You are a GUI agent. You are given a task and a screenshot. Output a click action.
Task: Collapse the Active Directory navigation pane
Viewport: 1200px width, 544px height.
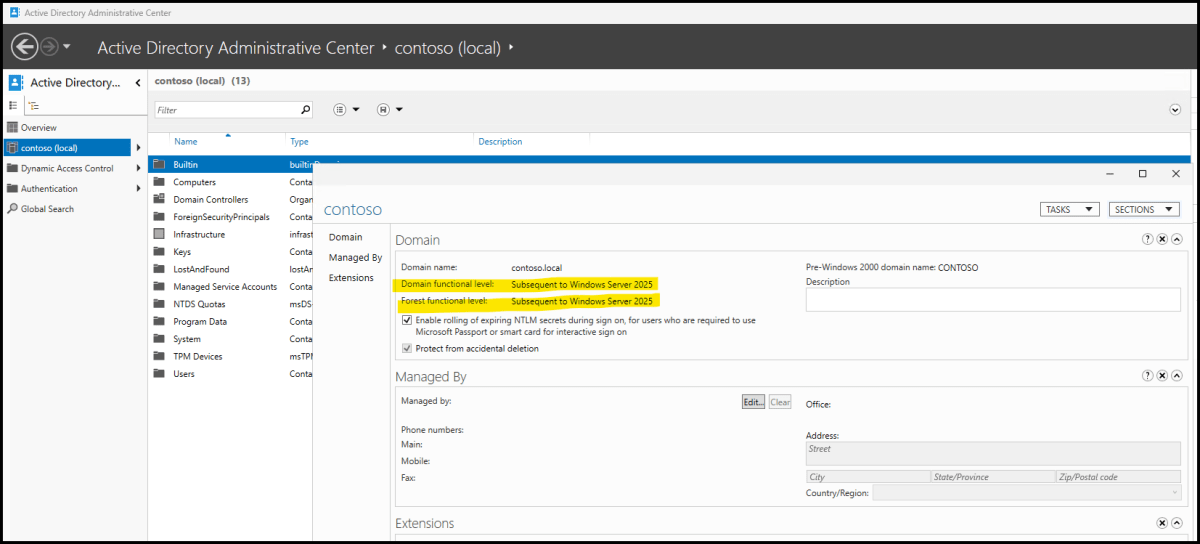coord(138,83)
